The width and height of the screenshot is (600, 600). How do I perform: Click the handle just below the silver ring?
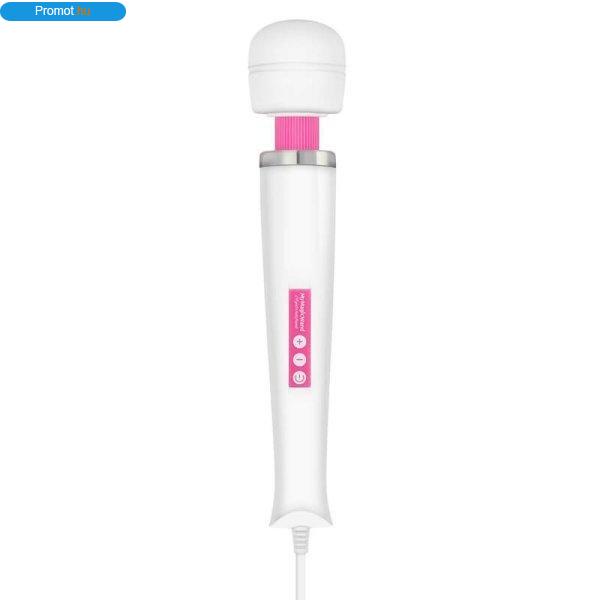point(298,180)
